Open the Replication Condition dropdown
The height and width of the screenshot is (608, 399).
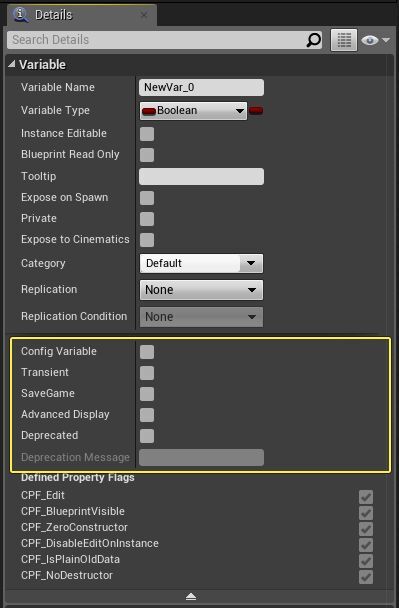tap(201, 317)
